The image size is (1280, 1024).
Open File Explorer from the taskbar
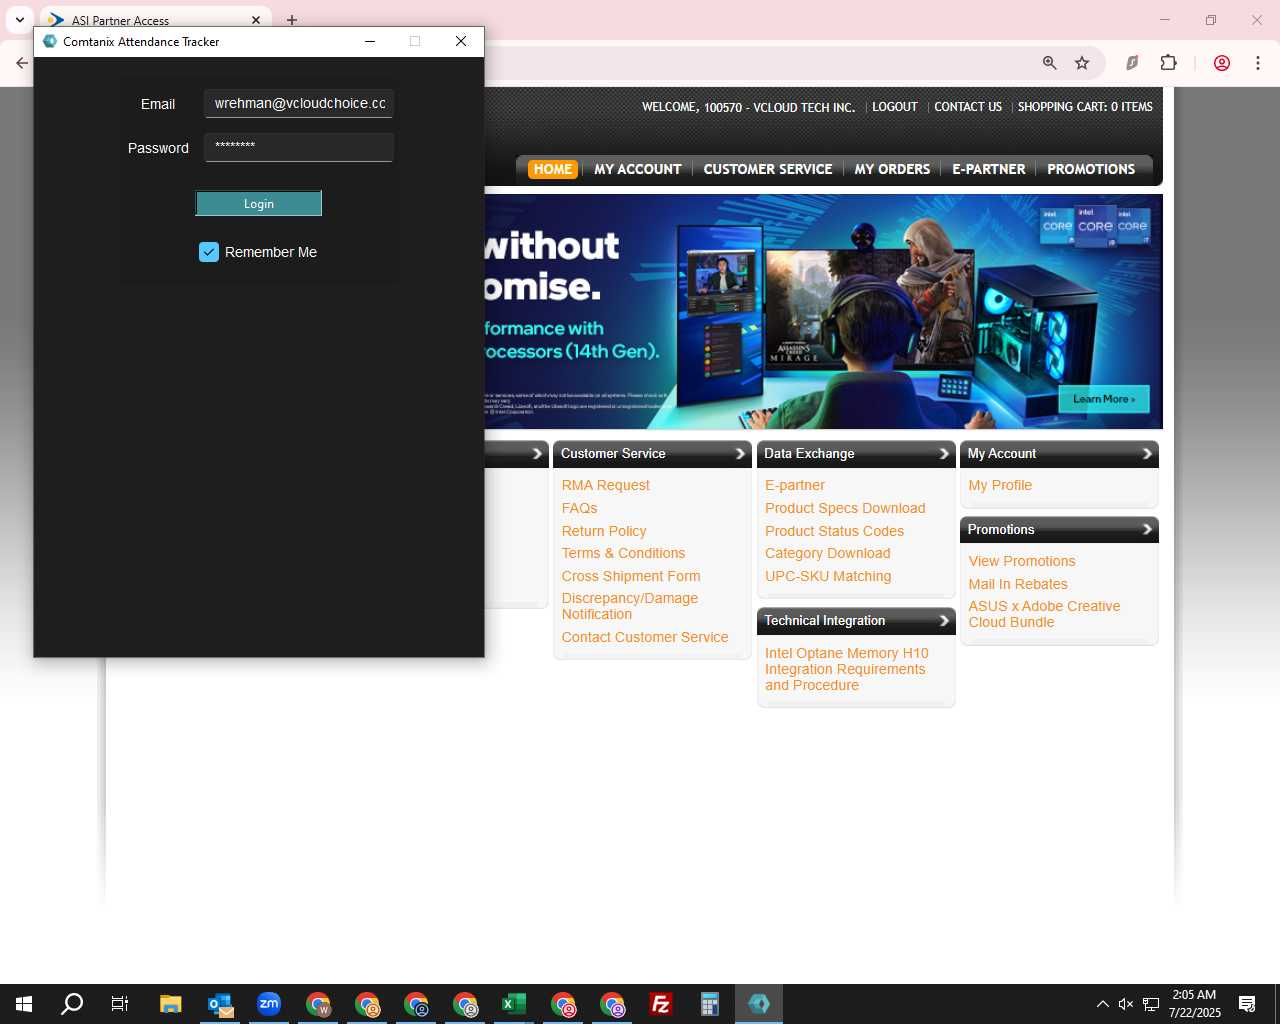click(x=171, y=1004)
